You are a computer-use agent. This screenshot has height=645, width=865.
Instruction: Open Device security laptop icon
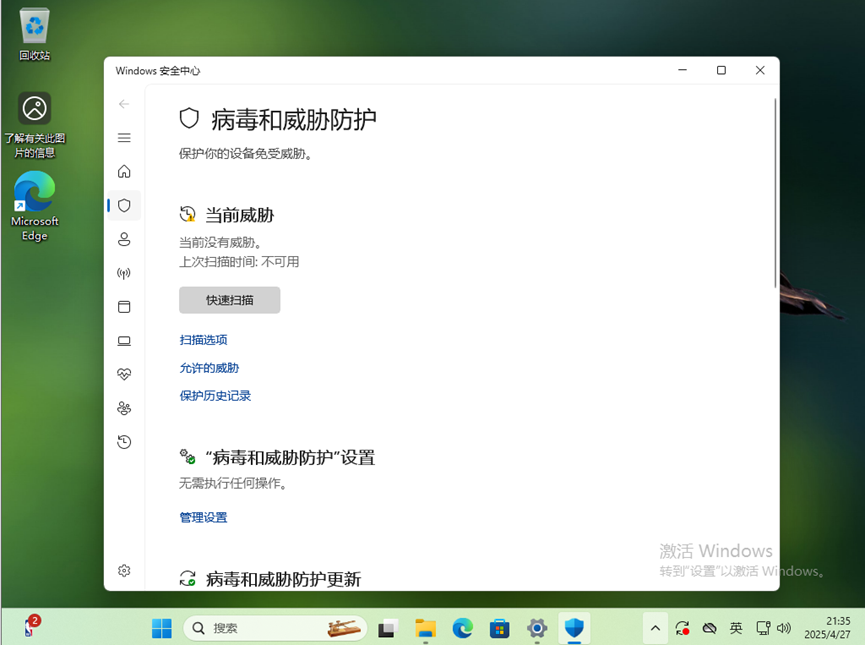124,341
